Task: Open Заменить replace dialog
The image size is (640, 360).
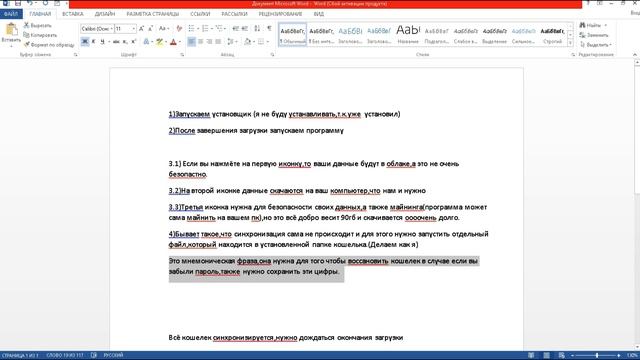Action: pyautogui.click(x=594, y=35)
